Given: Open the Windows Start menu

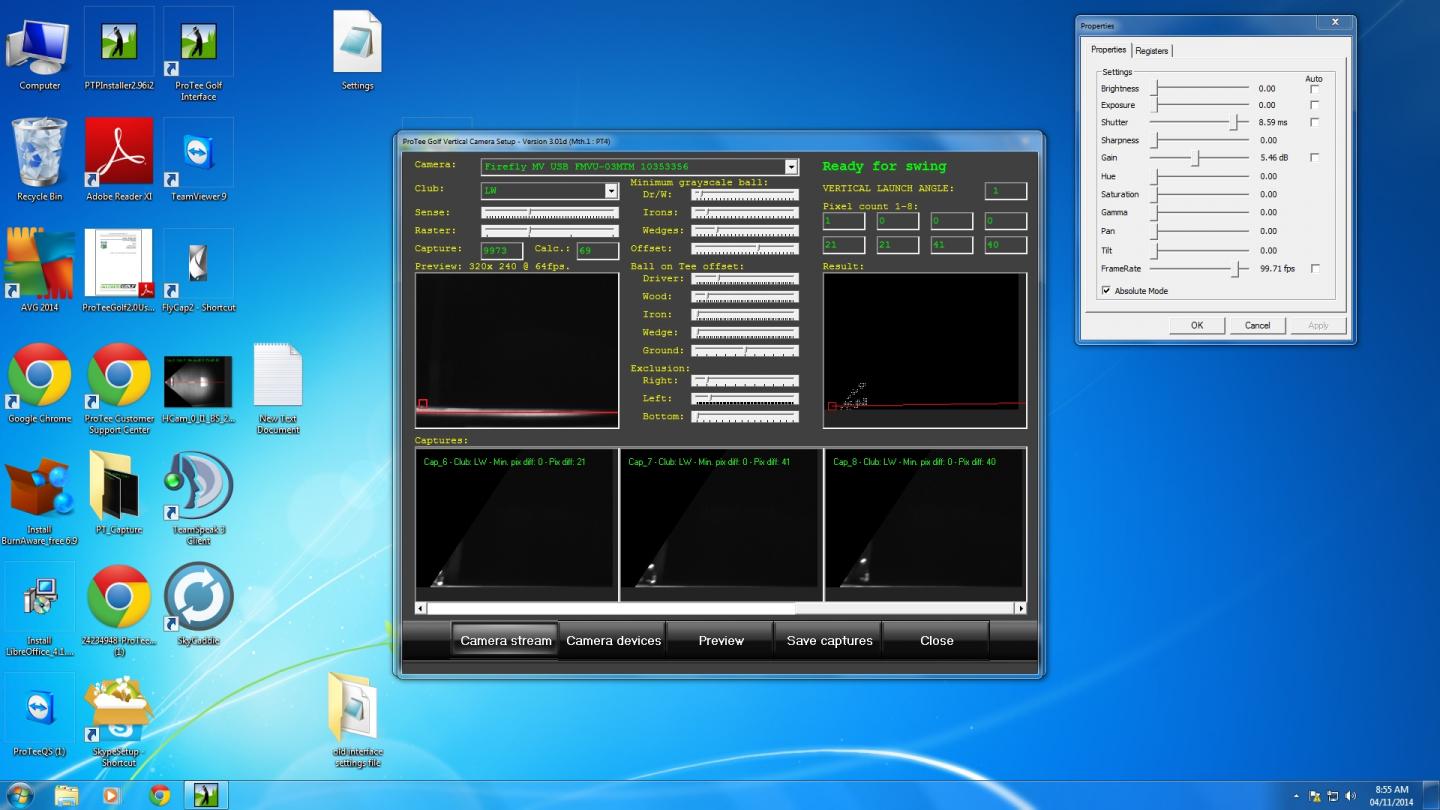Looking at the screenshot, I should [20, 796].
